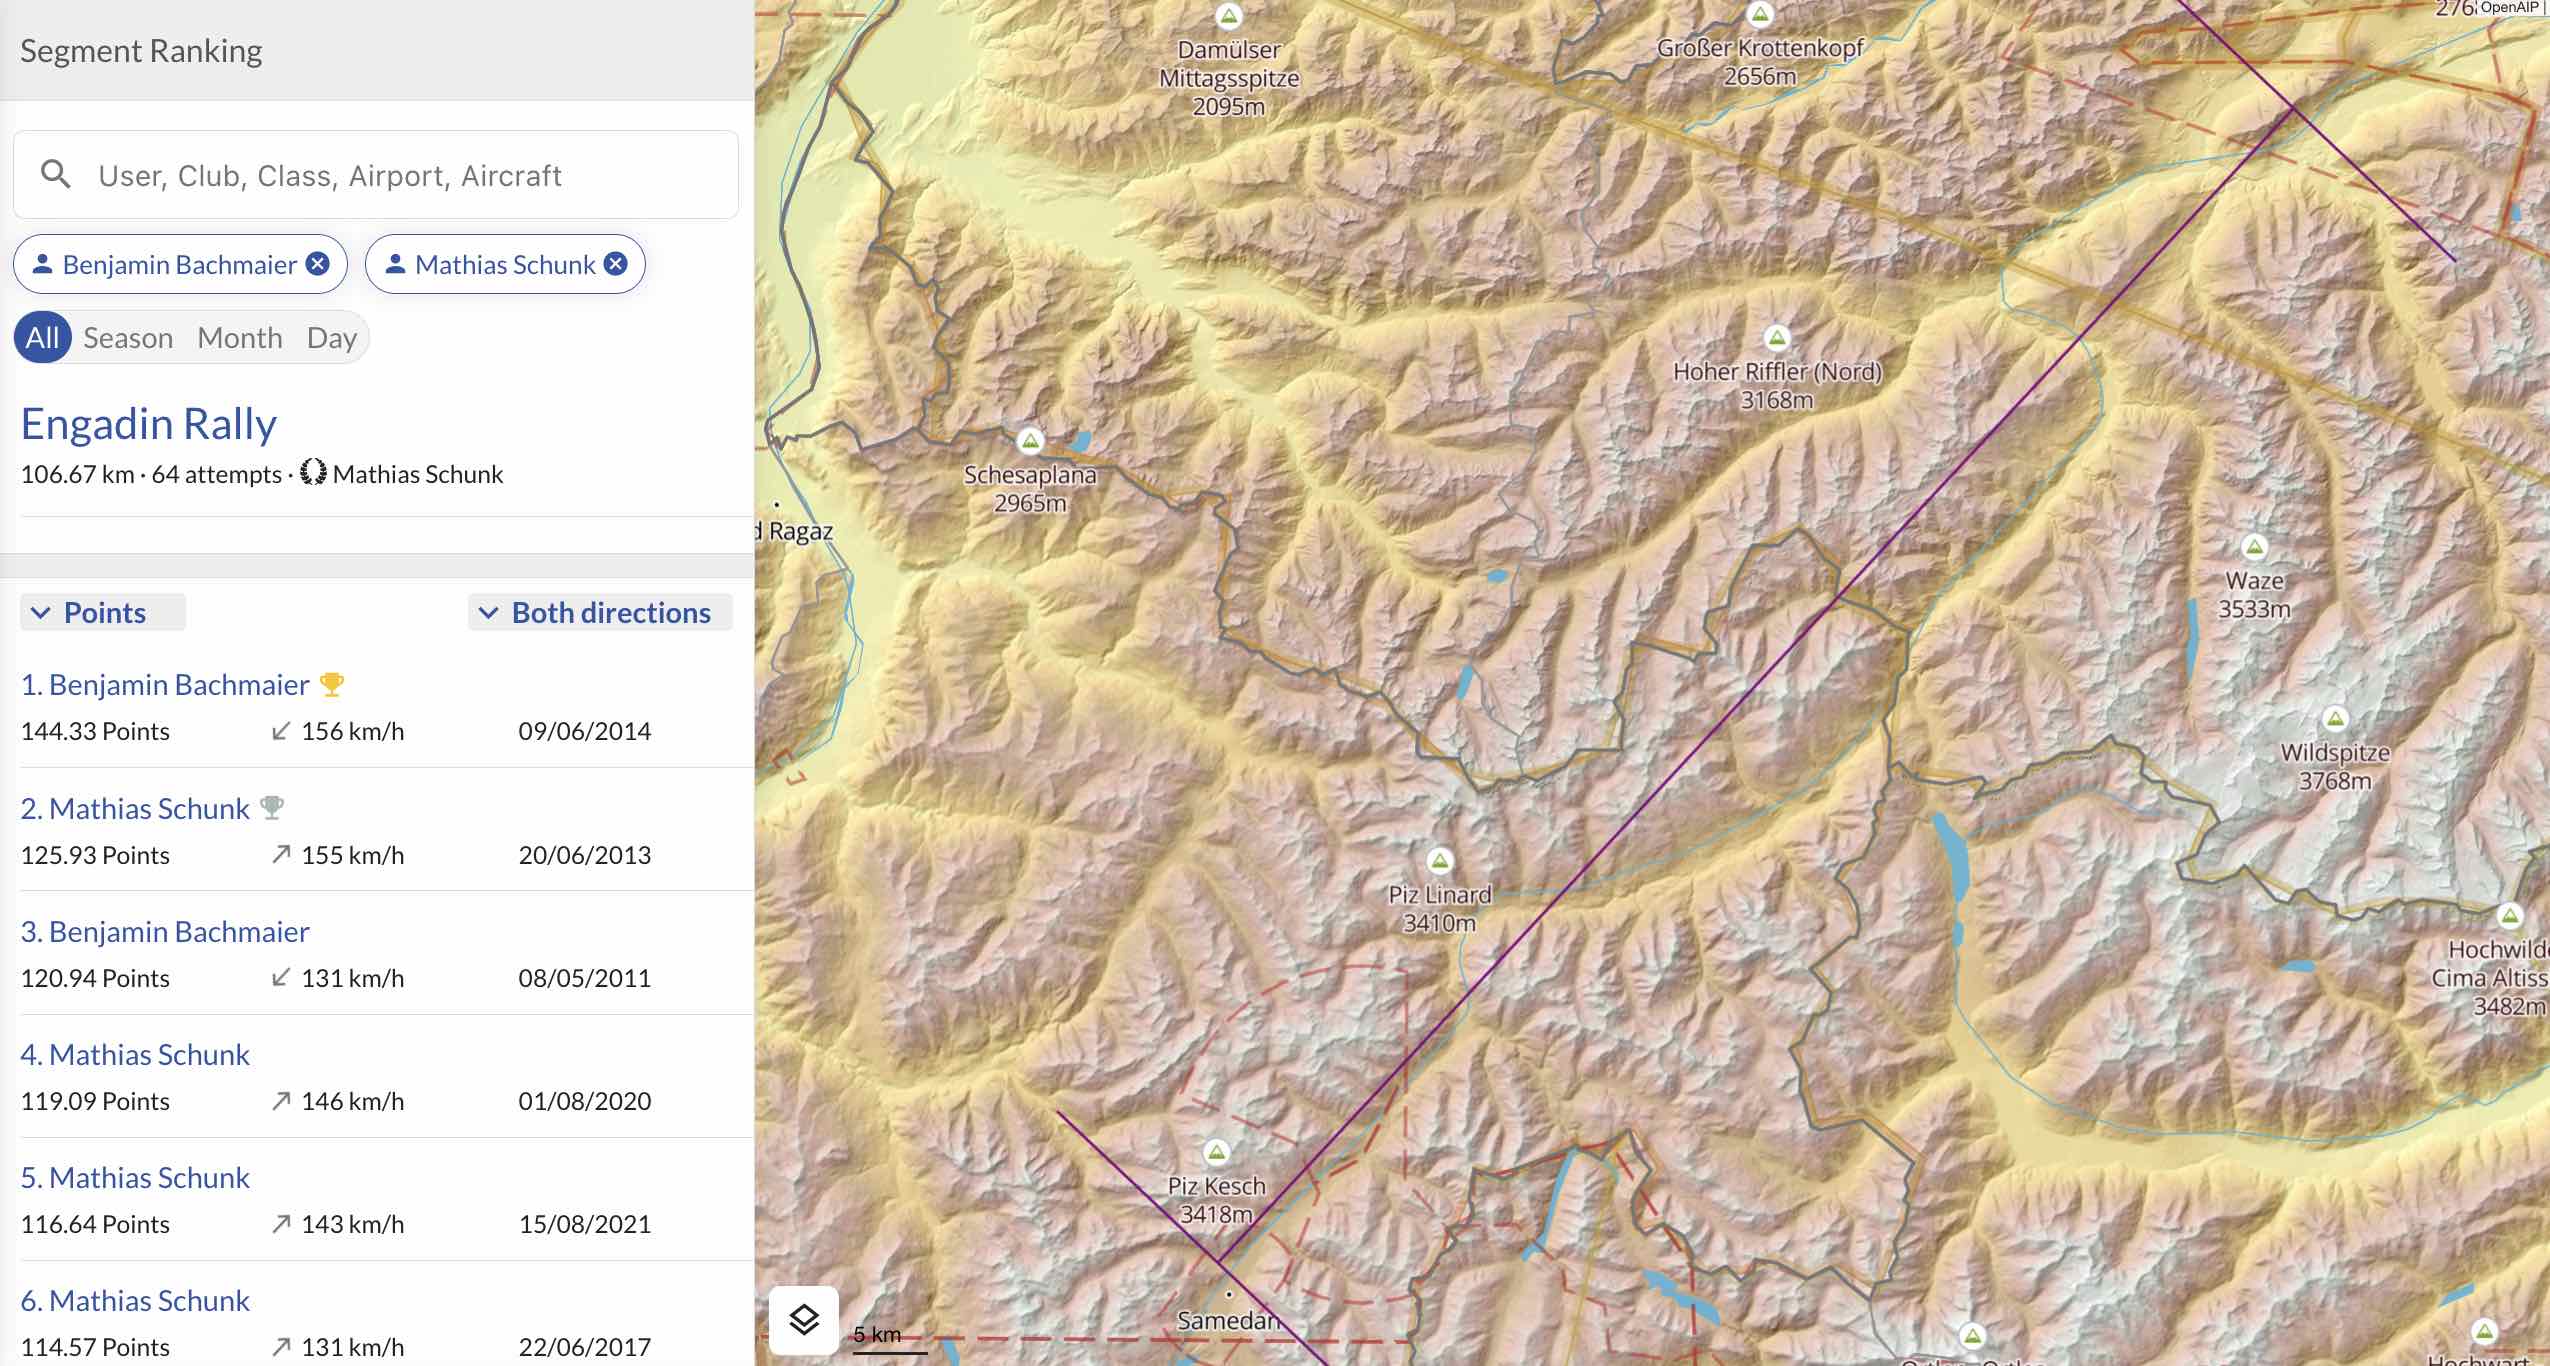Click the 125.93 Points value

click(x=95, y=855)
